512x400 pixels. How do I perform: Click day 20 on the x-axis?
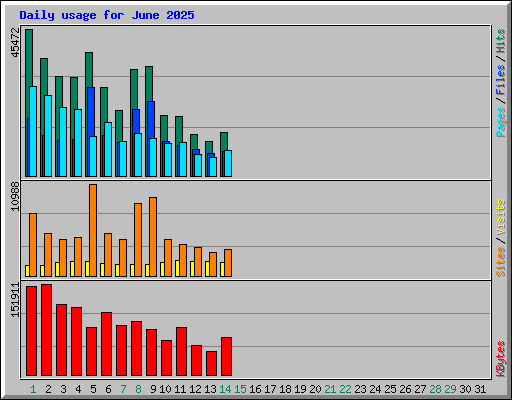click(315, 389)
